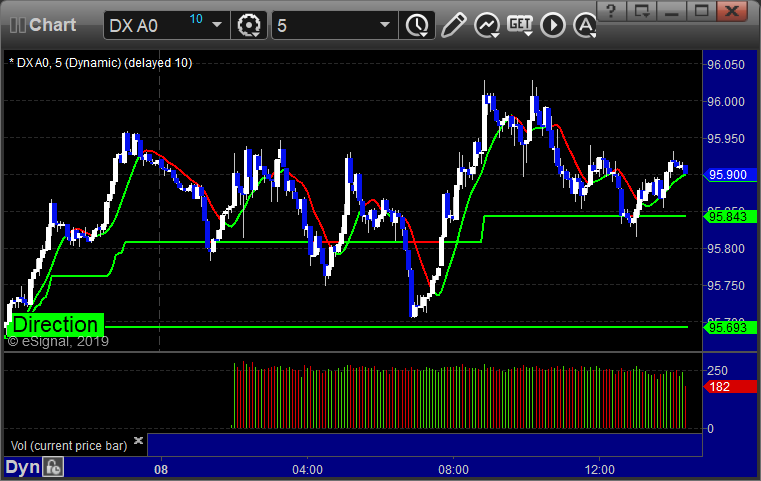
Task: Expand the interval 5 dropdown
Action: pos(385,25)
